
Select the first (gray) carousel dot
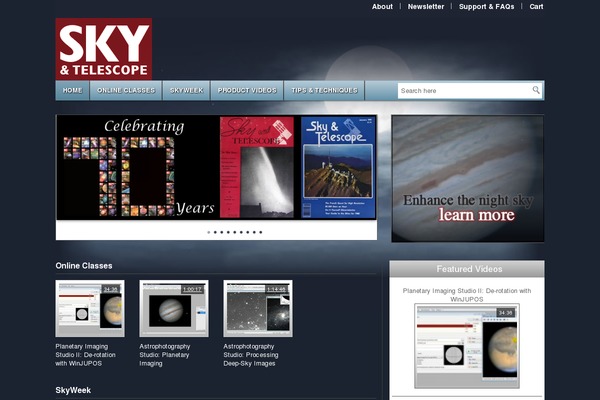[209, 232]
